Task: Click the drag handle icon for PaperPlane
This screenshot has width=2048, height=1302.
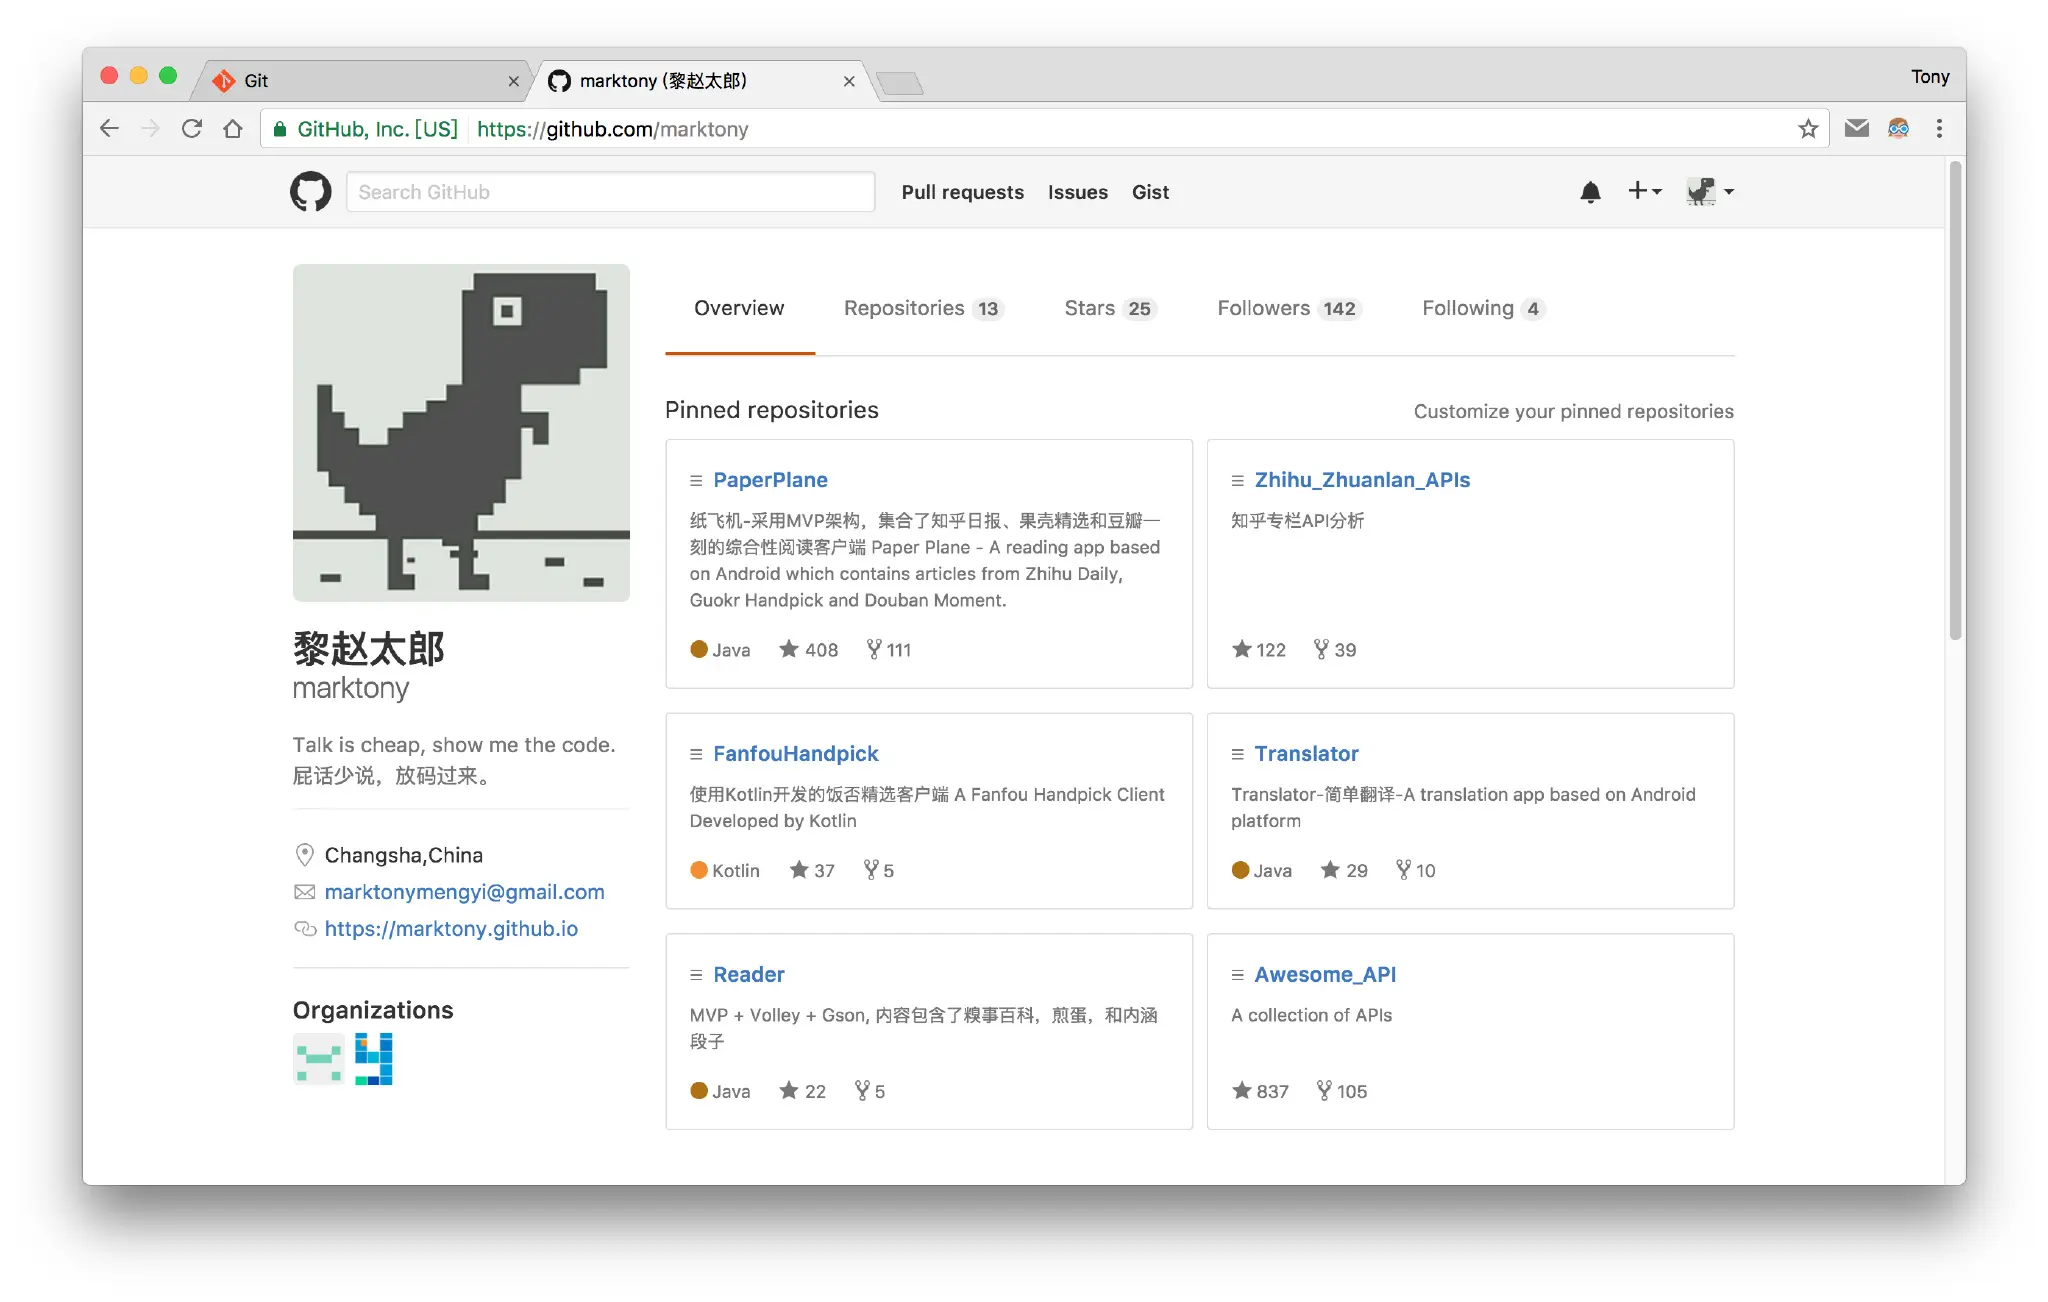Action: coord(696,481)
